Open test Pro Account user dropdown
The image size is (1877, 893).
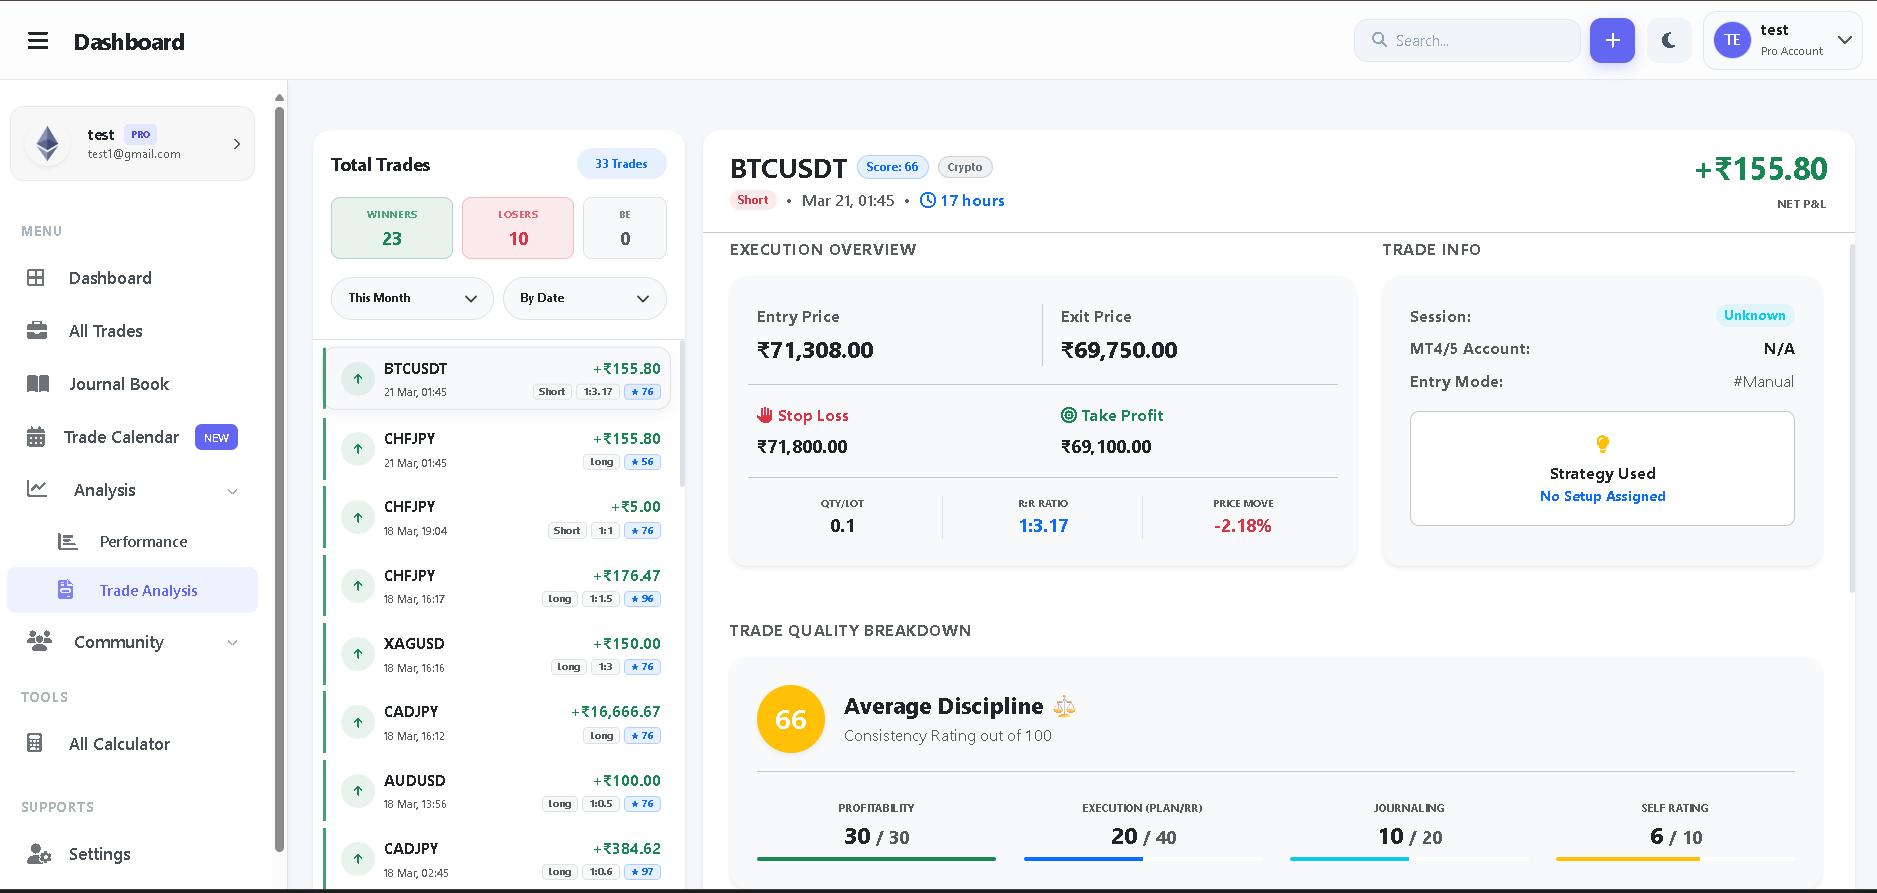tap(1782, 40)
